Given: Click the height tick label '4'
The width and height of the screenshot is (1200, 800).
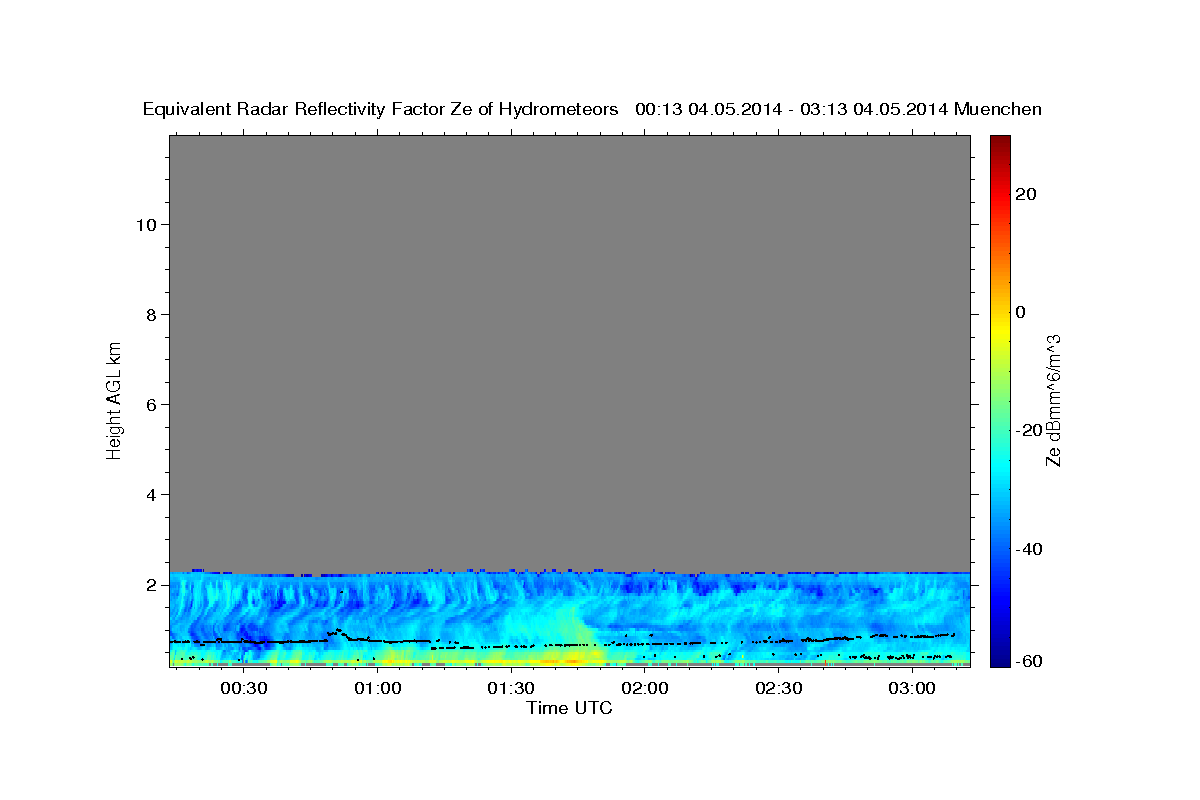Looking at the screenshot, I should [152, 494].
